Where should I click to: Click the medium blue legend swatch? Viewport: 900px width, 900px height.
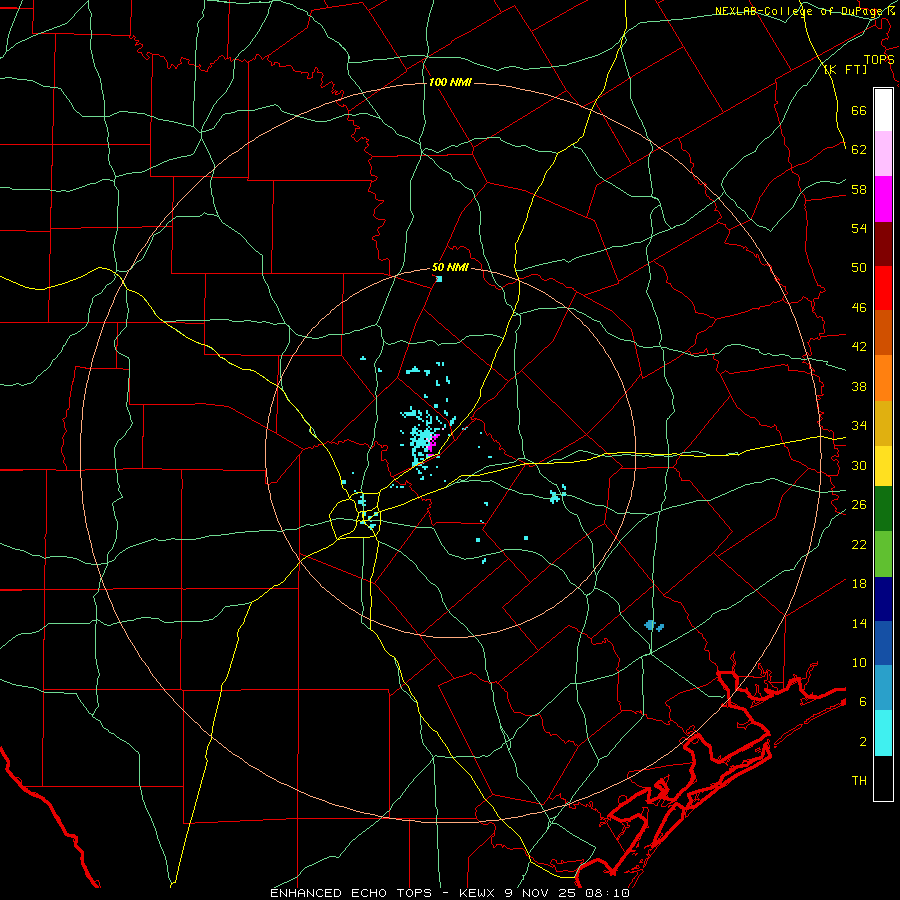(x=883, y=643)
